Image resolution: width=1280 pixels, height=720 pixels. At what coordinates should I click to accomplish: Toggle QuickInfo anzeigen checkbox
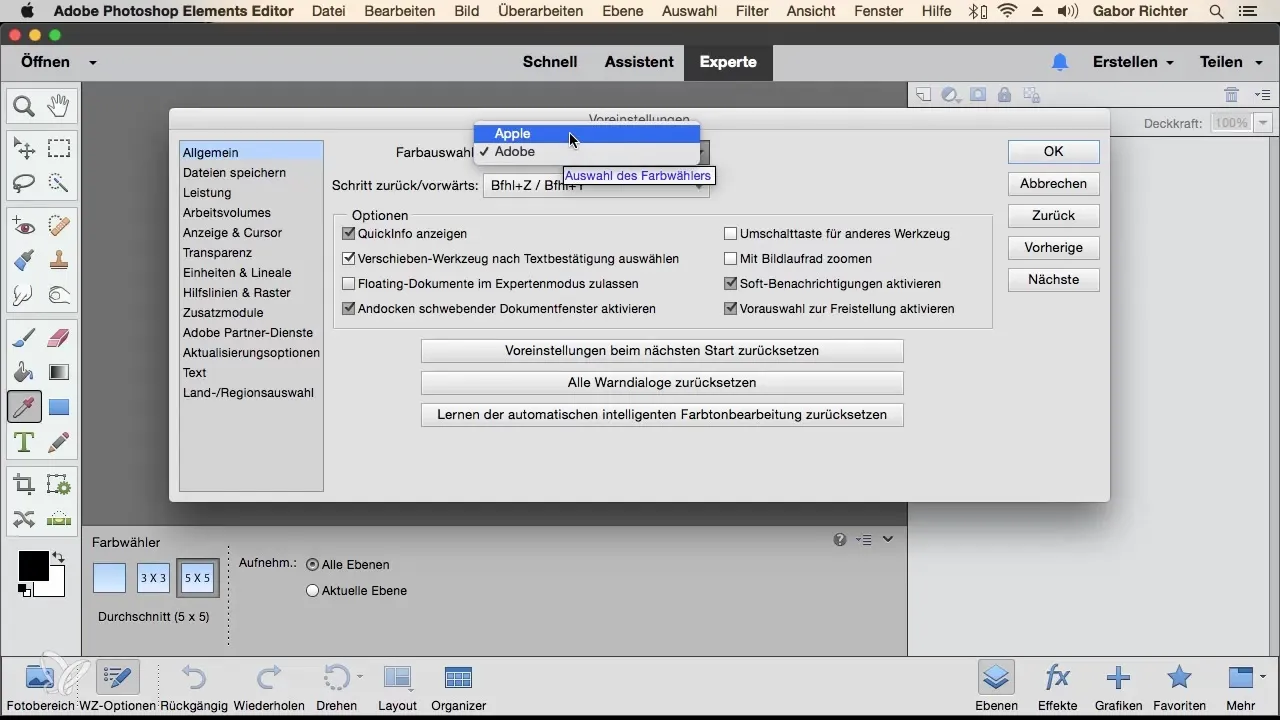pos(349,234)
